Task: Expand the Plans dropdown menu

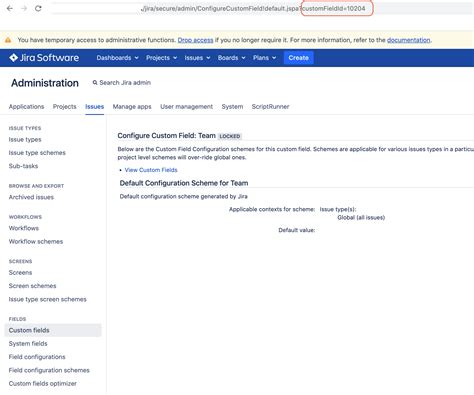Action: (x=264, y=58)
